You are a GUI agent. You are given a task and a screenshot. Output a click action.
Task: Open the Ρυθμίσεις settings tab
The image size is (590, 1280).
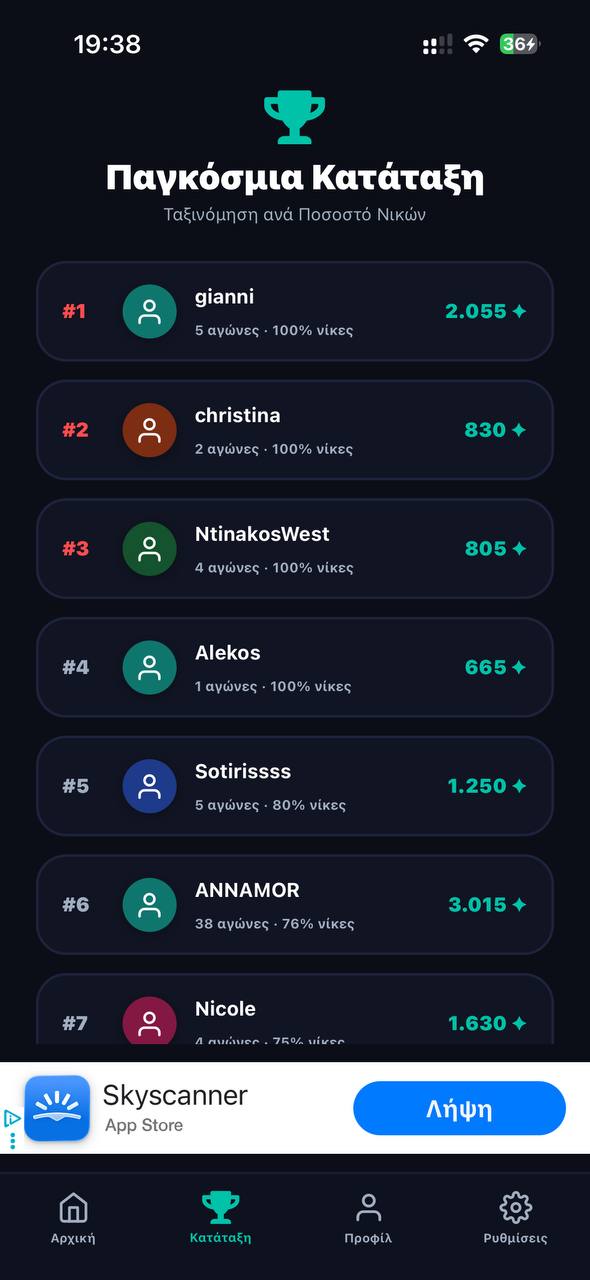pos(515,1218)
